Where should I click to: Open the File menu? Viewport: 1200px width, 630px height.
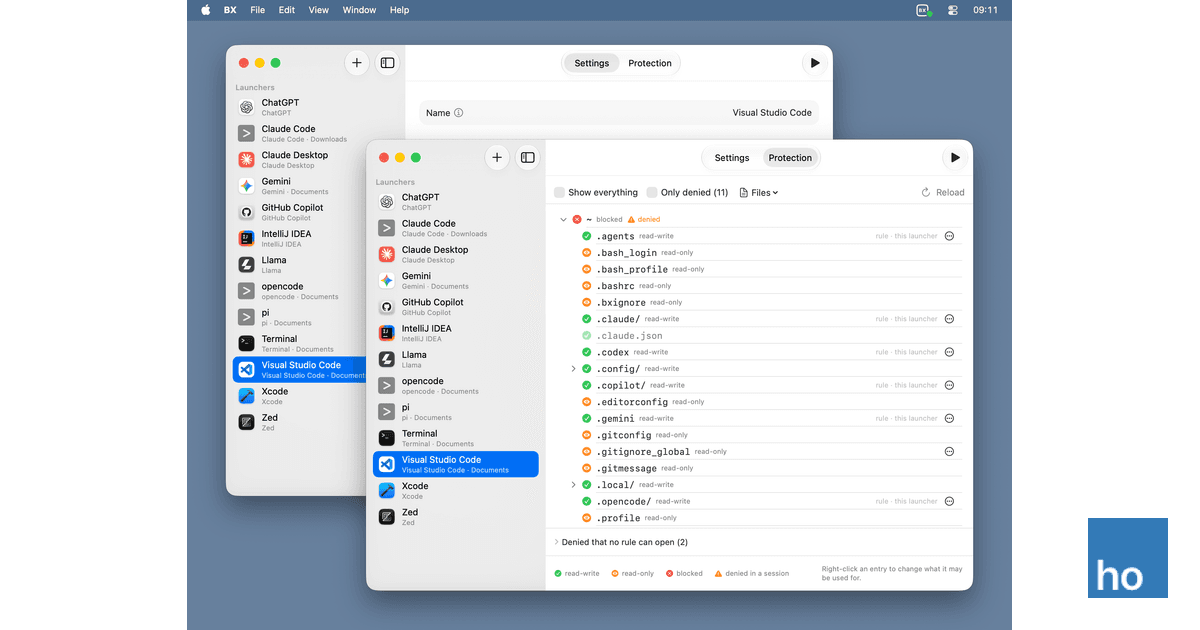point(258,10)
